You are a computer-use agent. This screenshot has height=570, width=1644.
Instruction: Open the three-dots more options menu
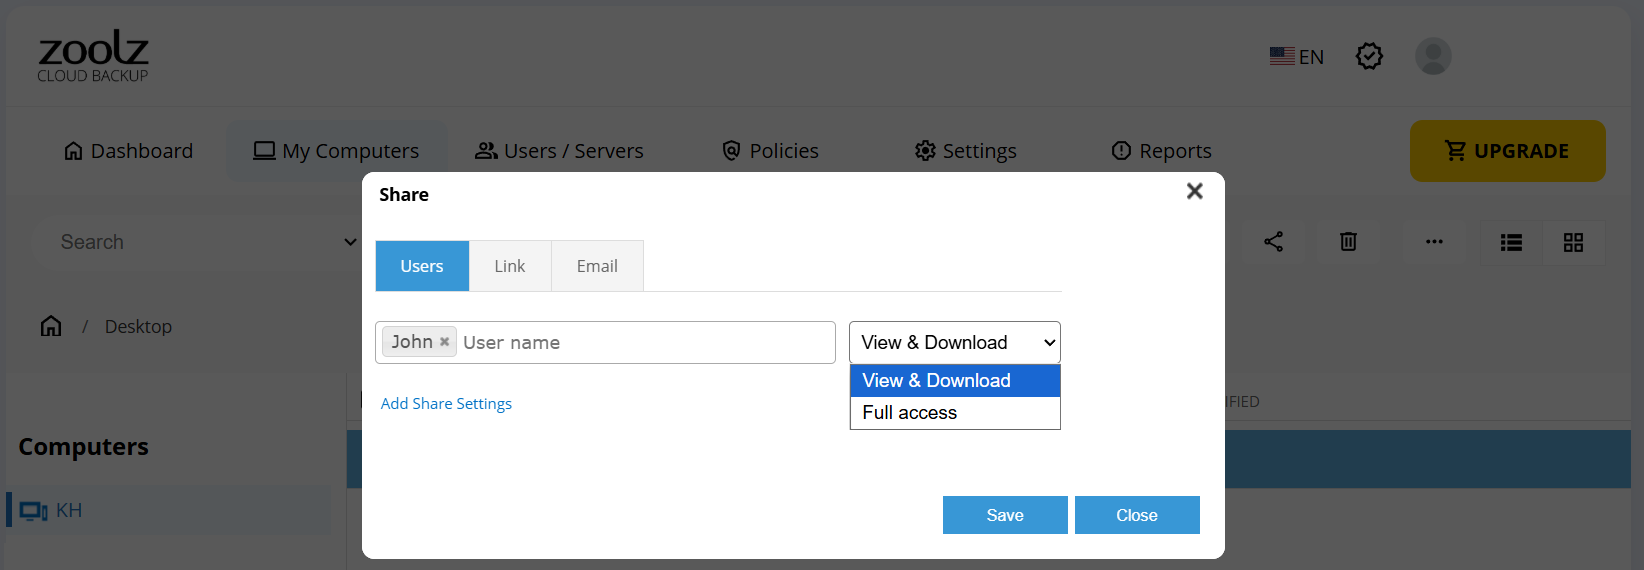point(1434,242)
